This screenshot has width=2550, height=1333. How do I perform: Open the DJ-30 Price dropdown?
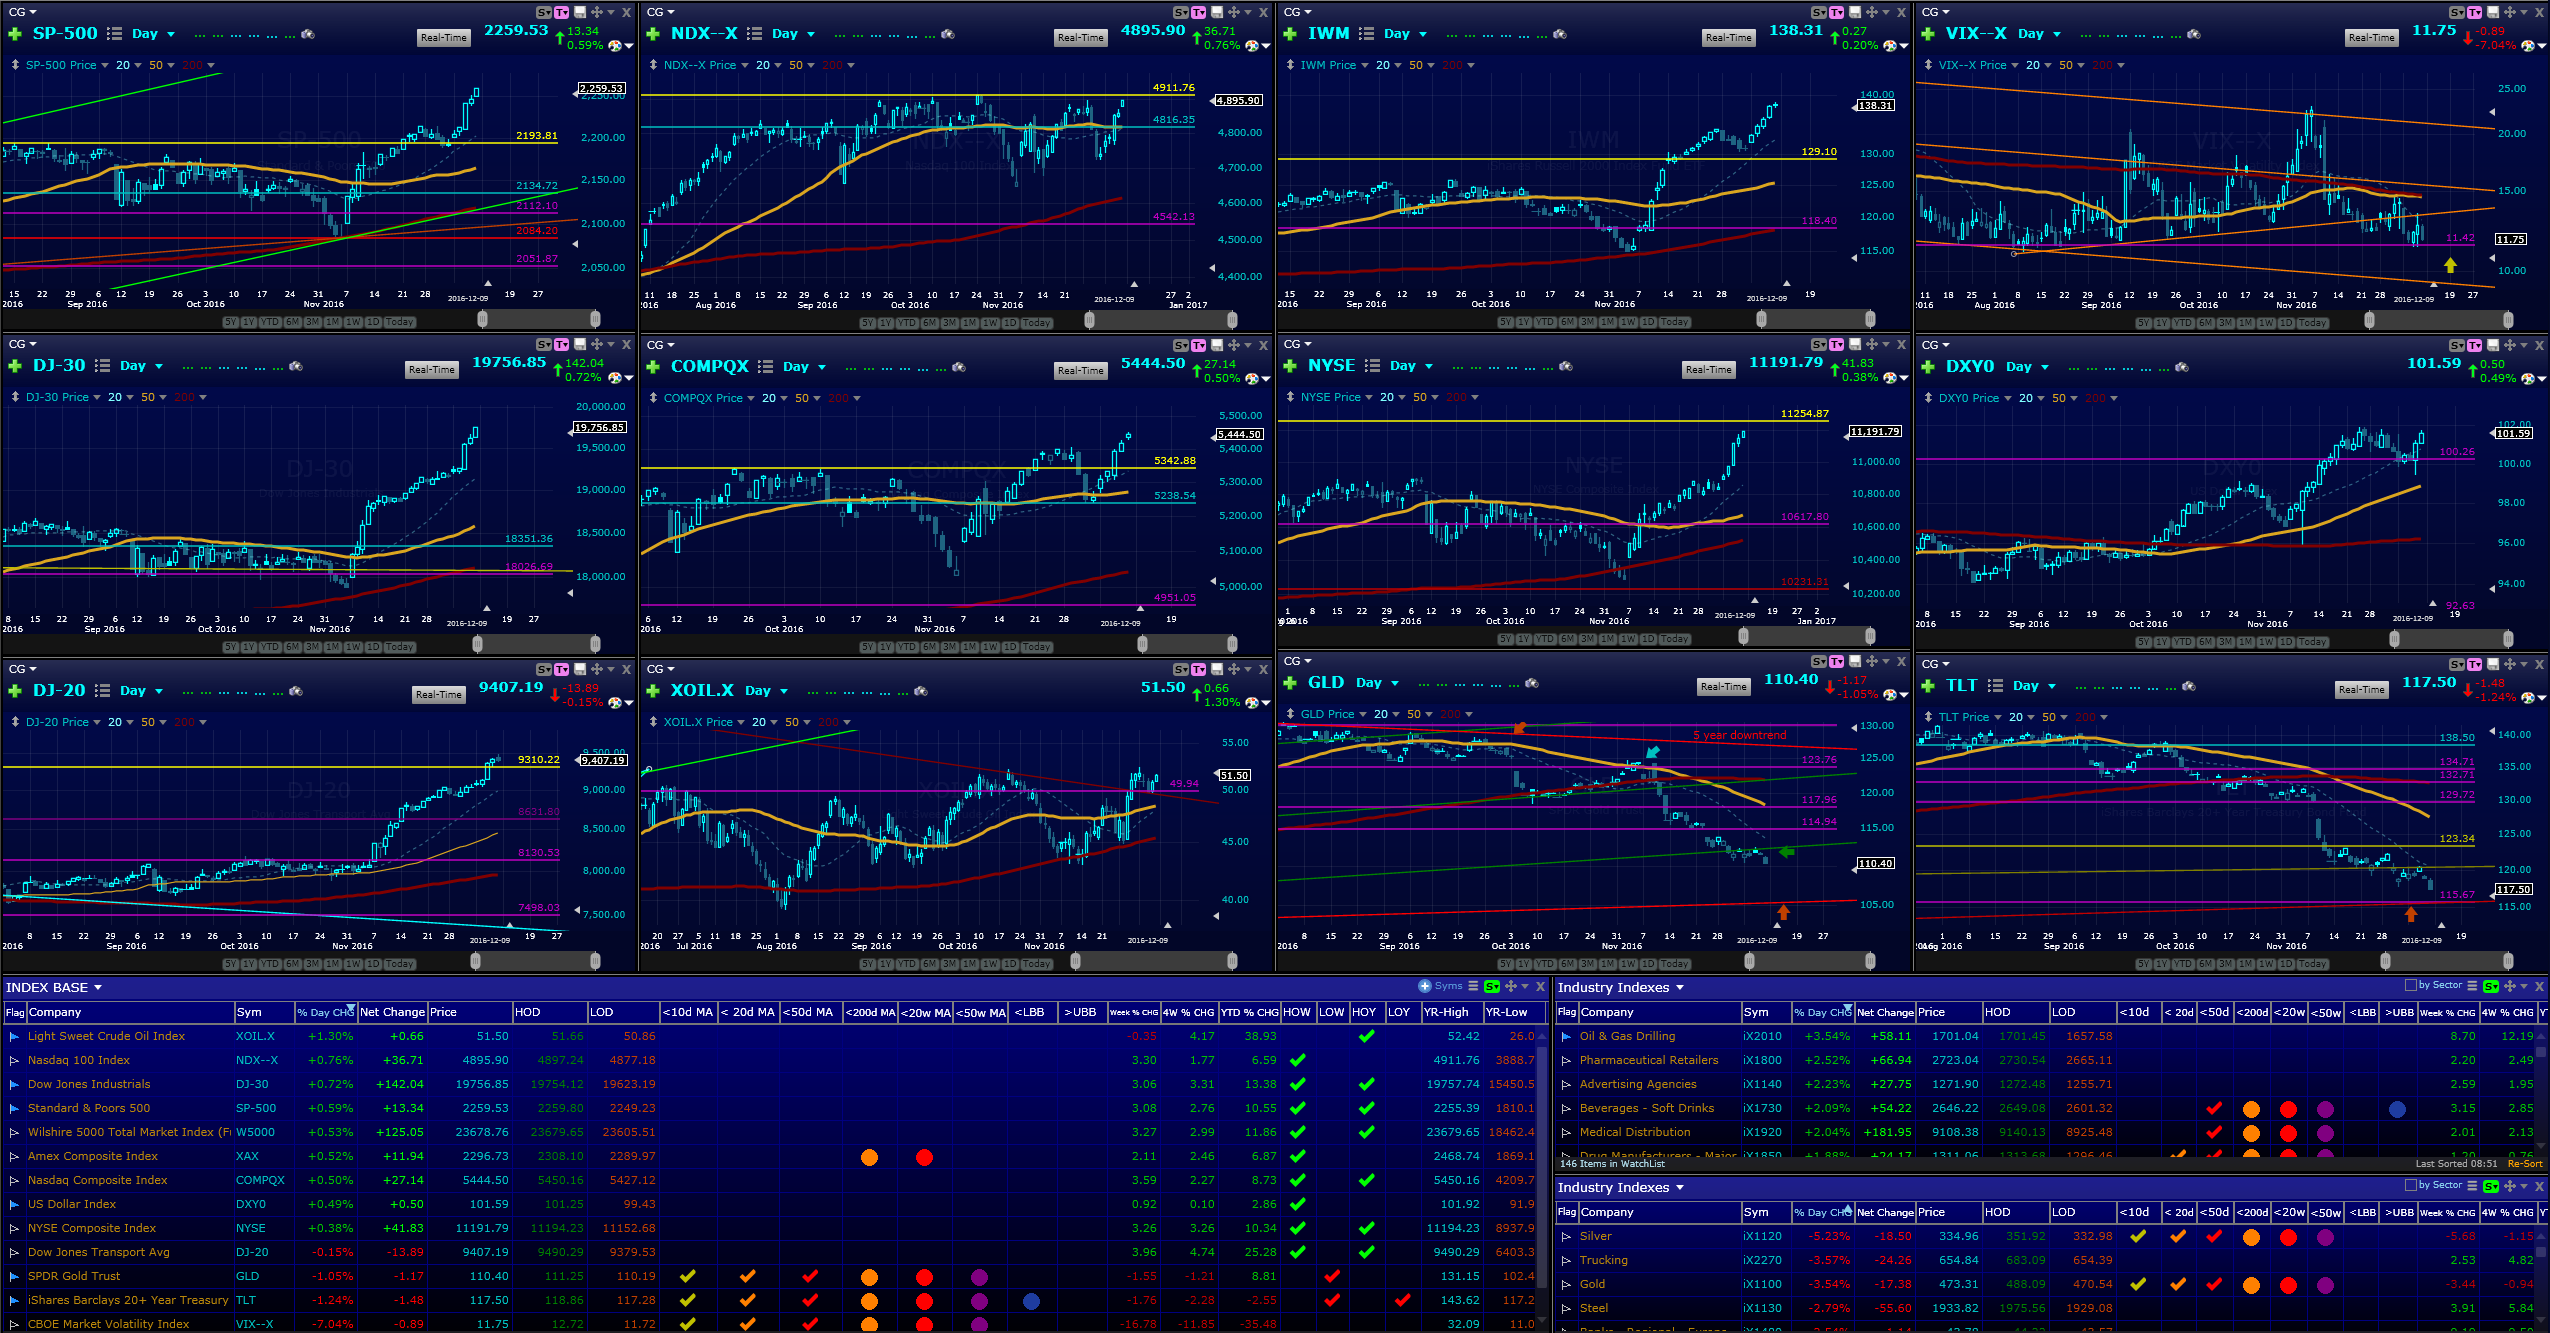(x=63, y=397)
